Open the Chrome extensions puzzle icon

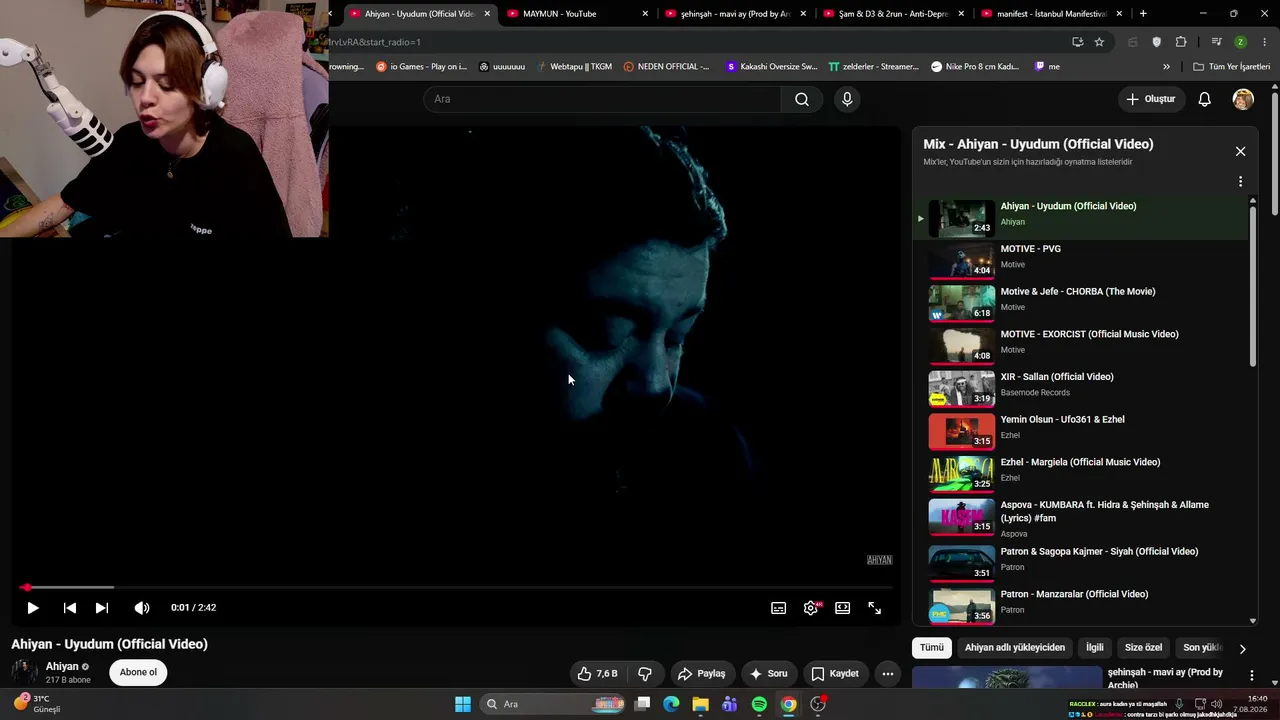click(1181, 42)
